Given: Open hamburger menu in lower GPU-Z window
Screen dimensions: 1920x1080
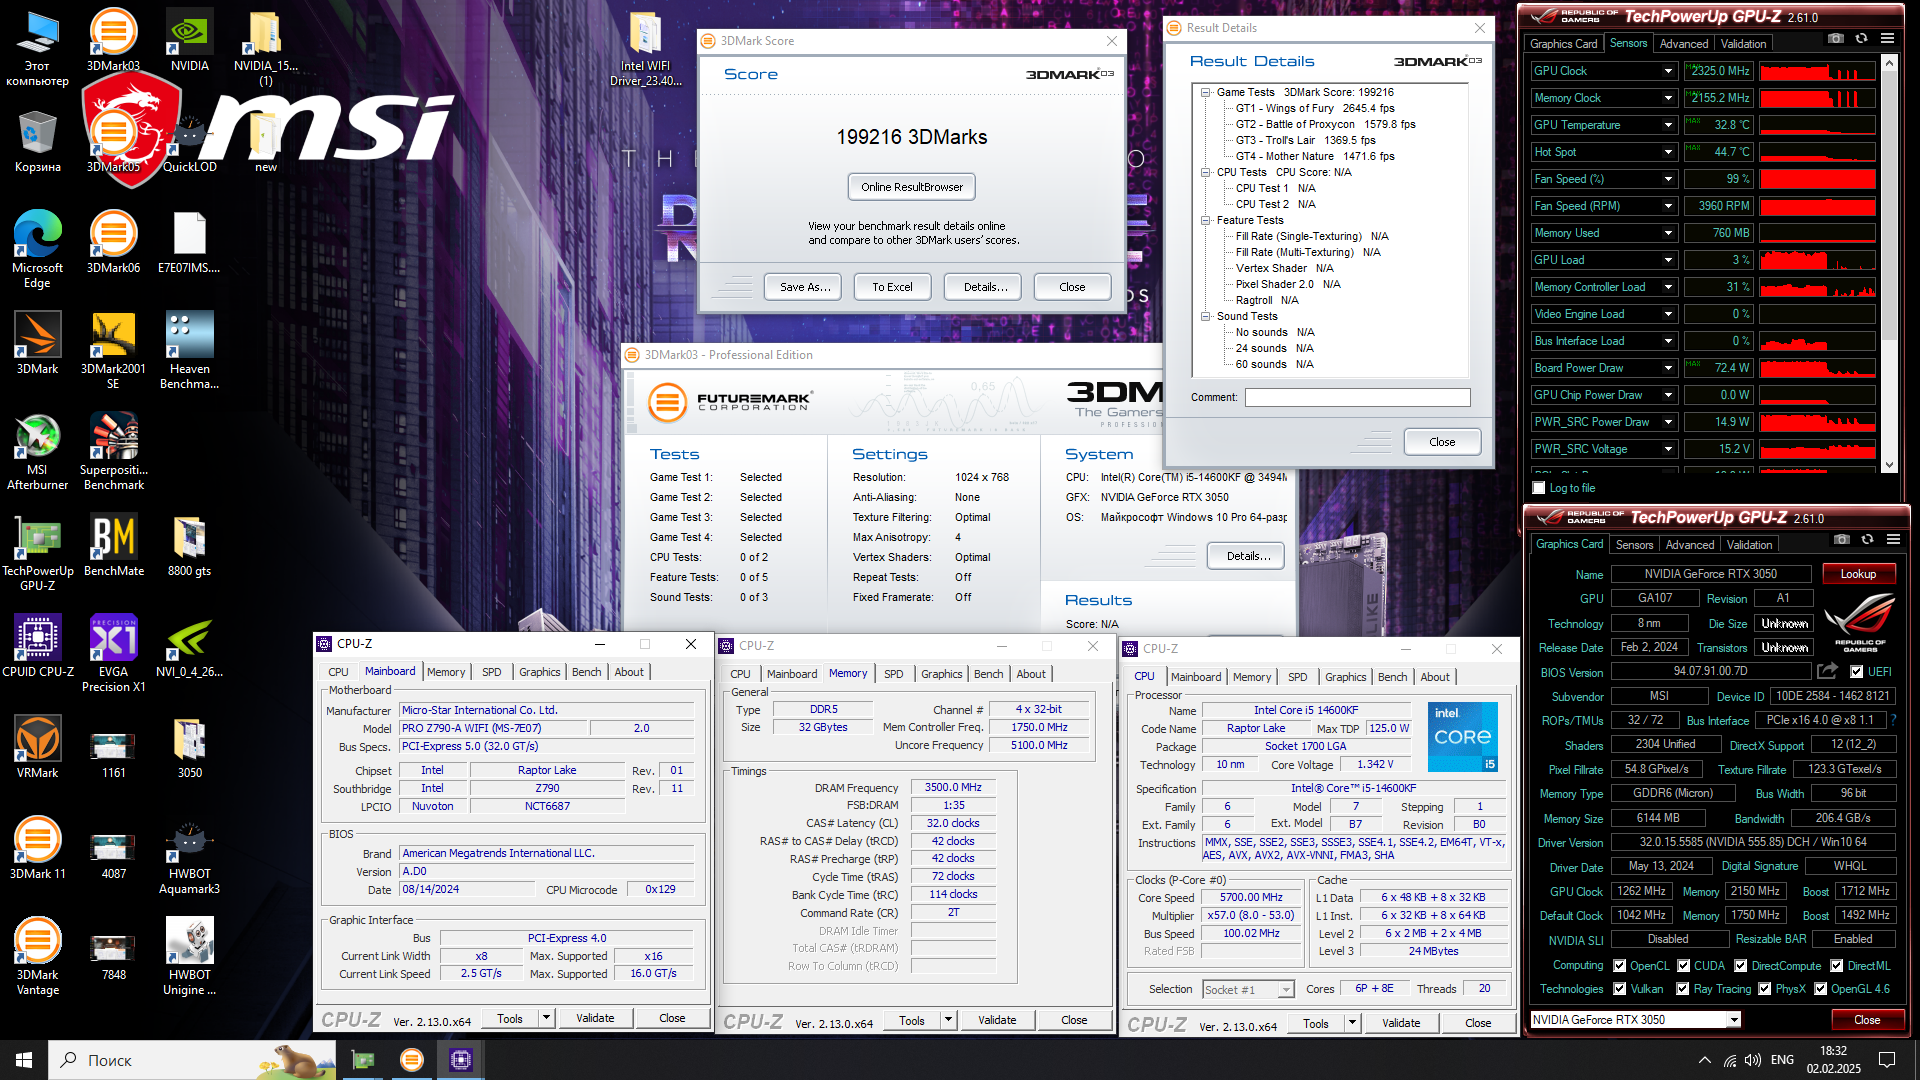Looking at the screenshot, I should coord(1893,539).
